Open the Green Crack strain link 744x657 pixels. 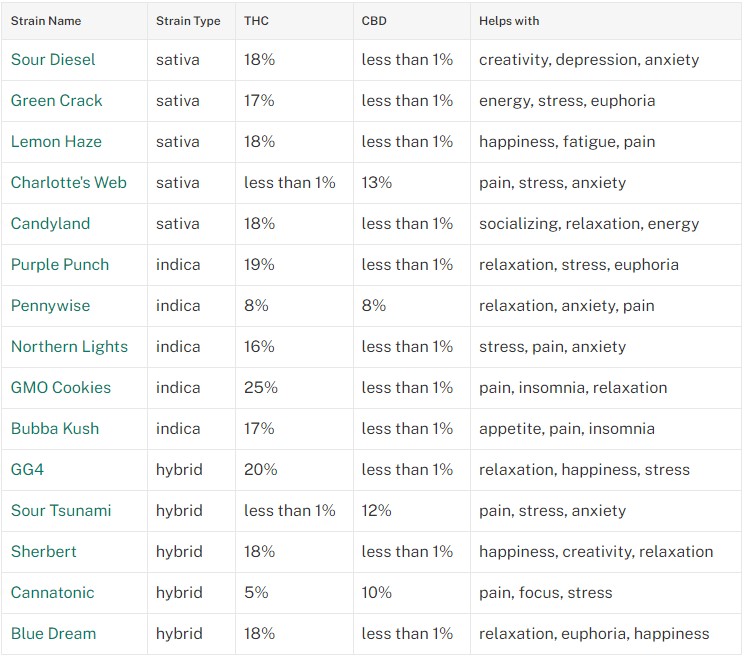pyautogui.click(x=56, y=101)
